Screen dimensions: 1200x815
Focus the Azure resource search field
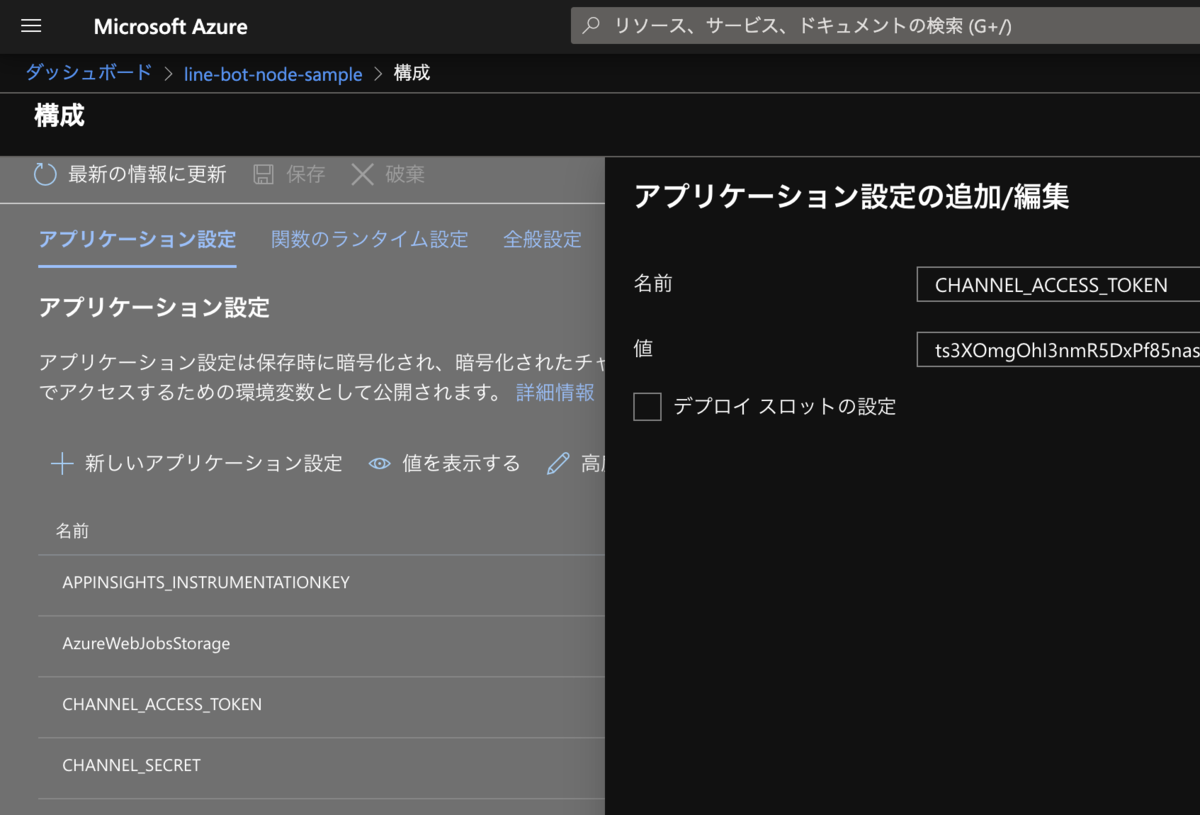pos(885,26)
